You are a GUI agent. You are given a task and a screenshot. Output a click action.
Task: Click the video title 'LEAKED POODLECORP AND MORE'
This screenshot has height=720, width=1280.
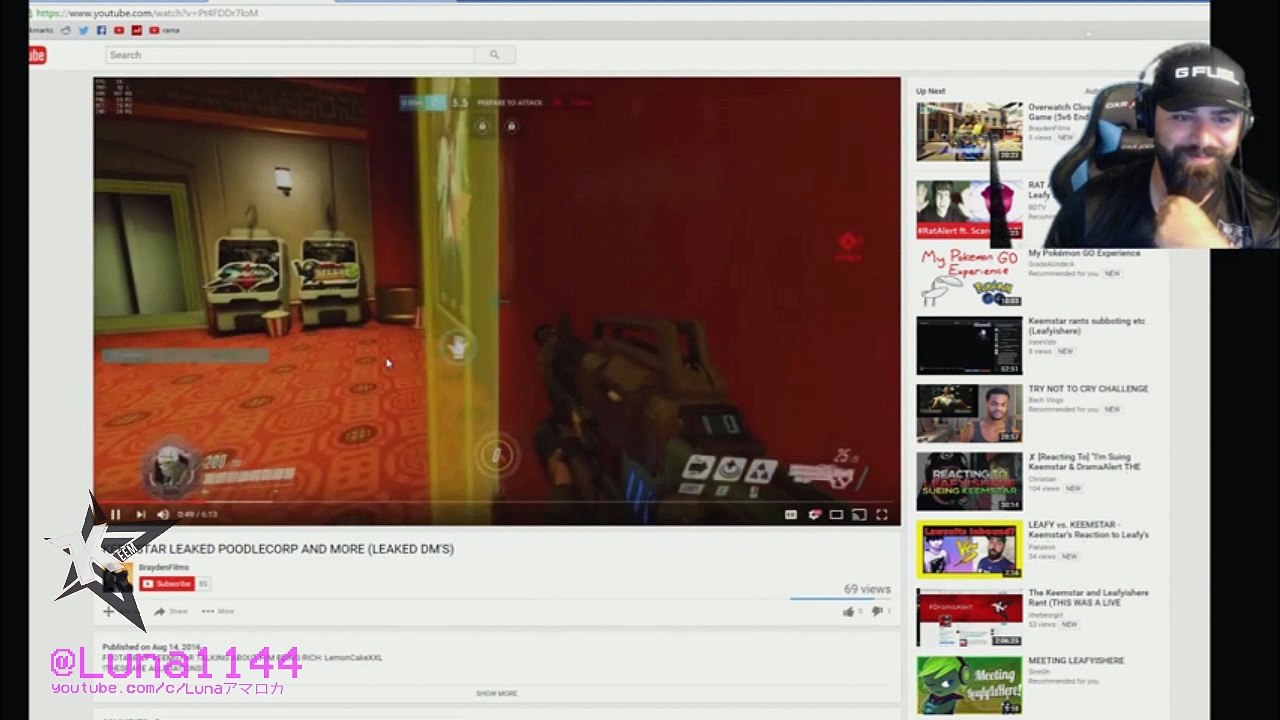pyautogui.click(x=279, y=549)
